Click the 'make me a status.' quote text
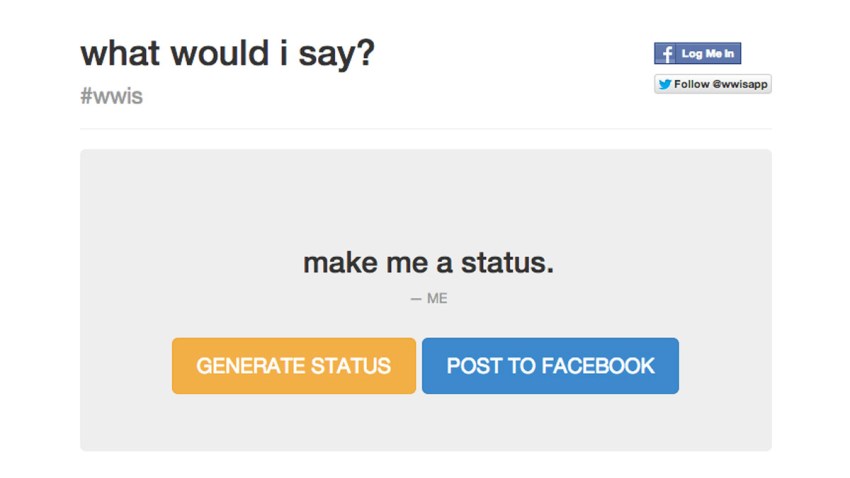Screen dimensions: 850x478 pyautogui.click(x=428, y=263)
